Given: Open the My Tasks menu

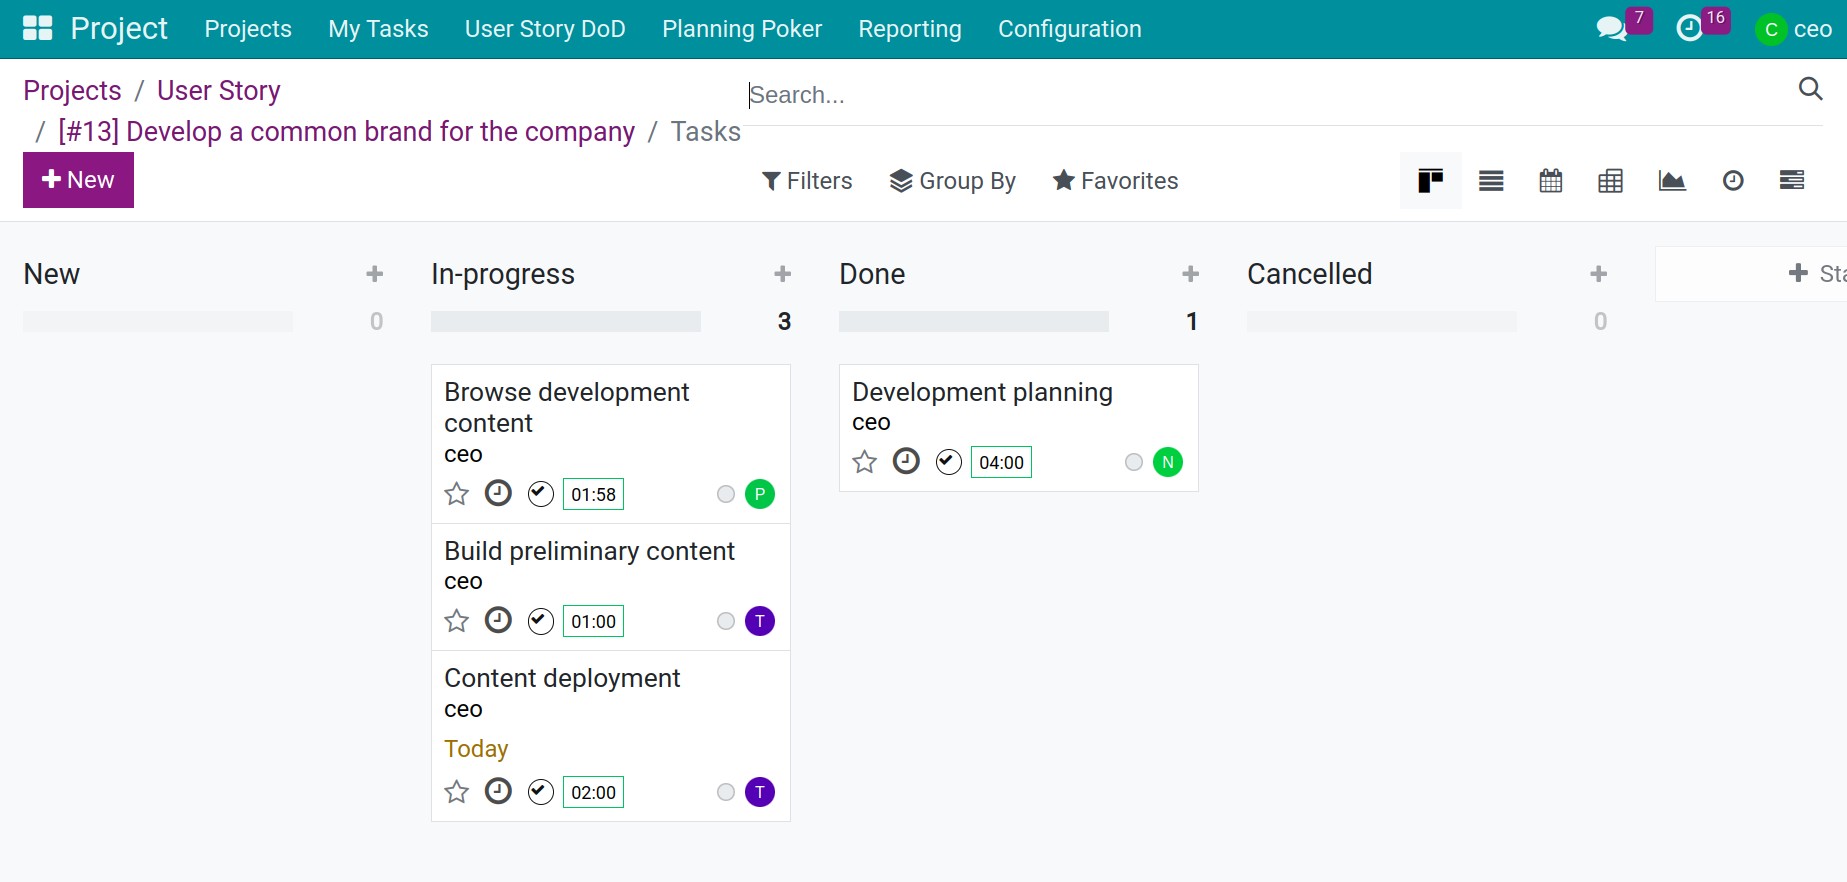Looking at the screenshot, I should point(378,29).
